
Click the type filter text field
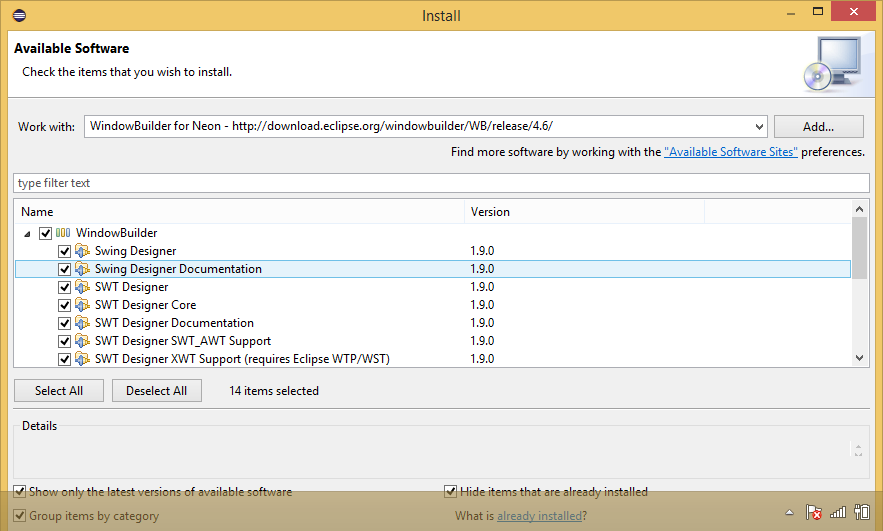(x=440, y=183)
